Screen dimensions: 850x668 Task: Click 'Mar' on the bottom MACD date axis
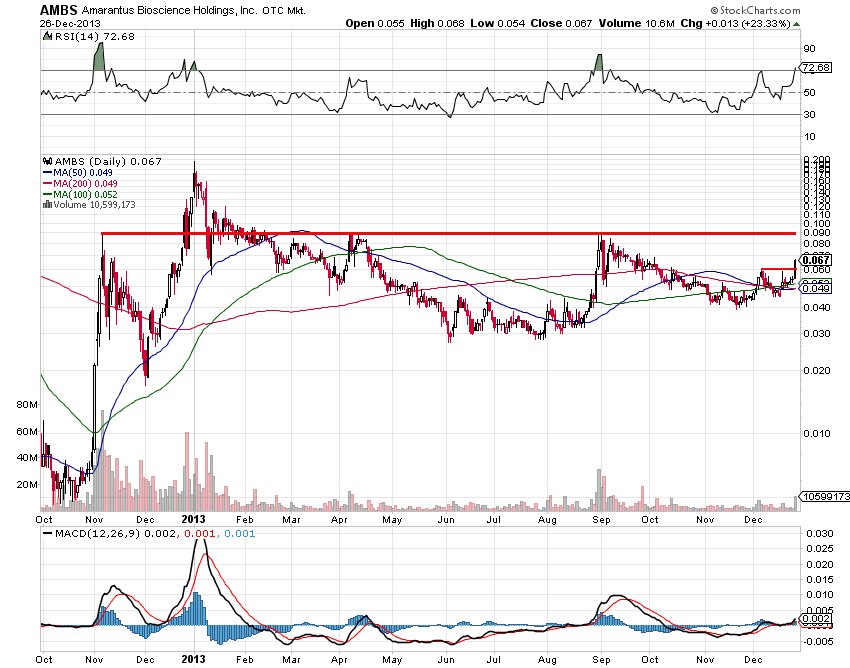point(292,660)
